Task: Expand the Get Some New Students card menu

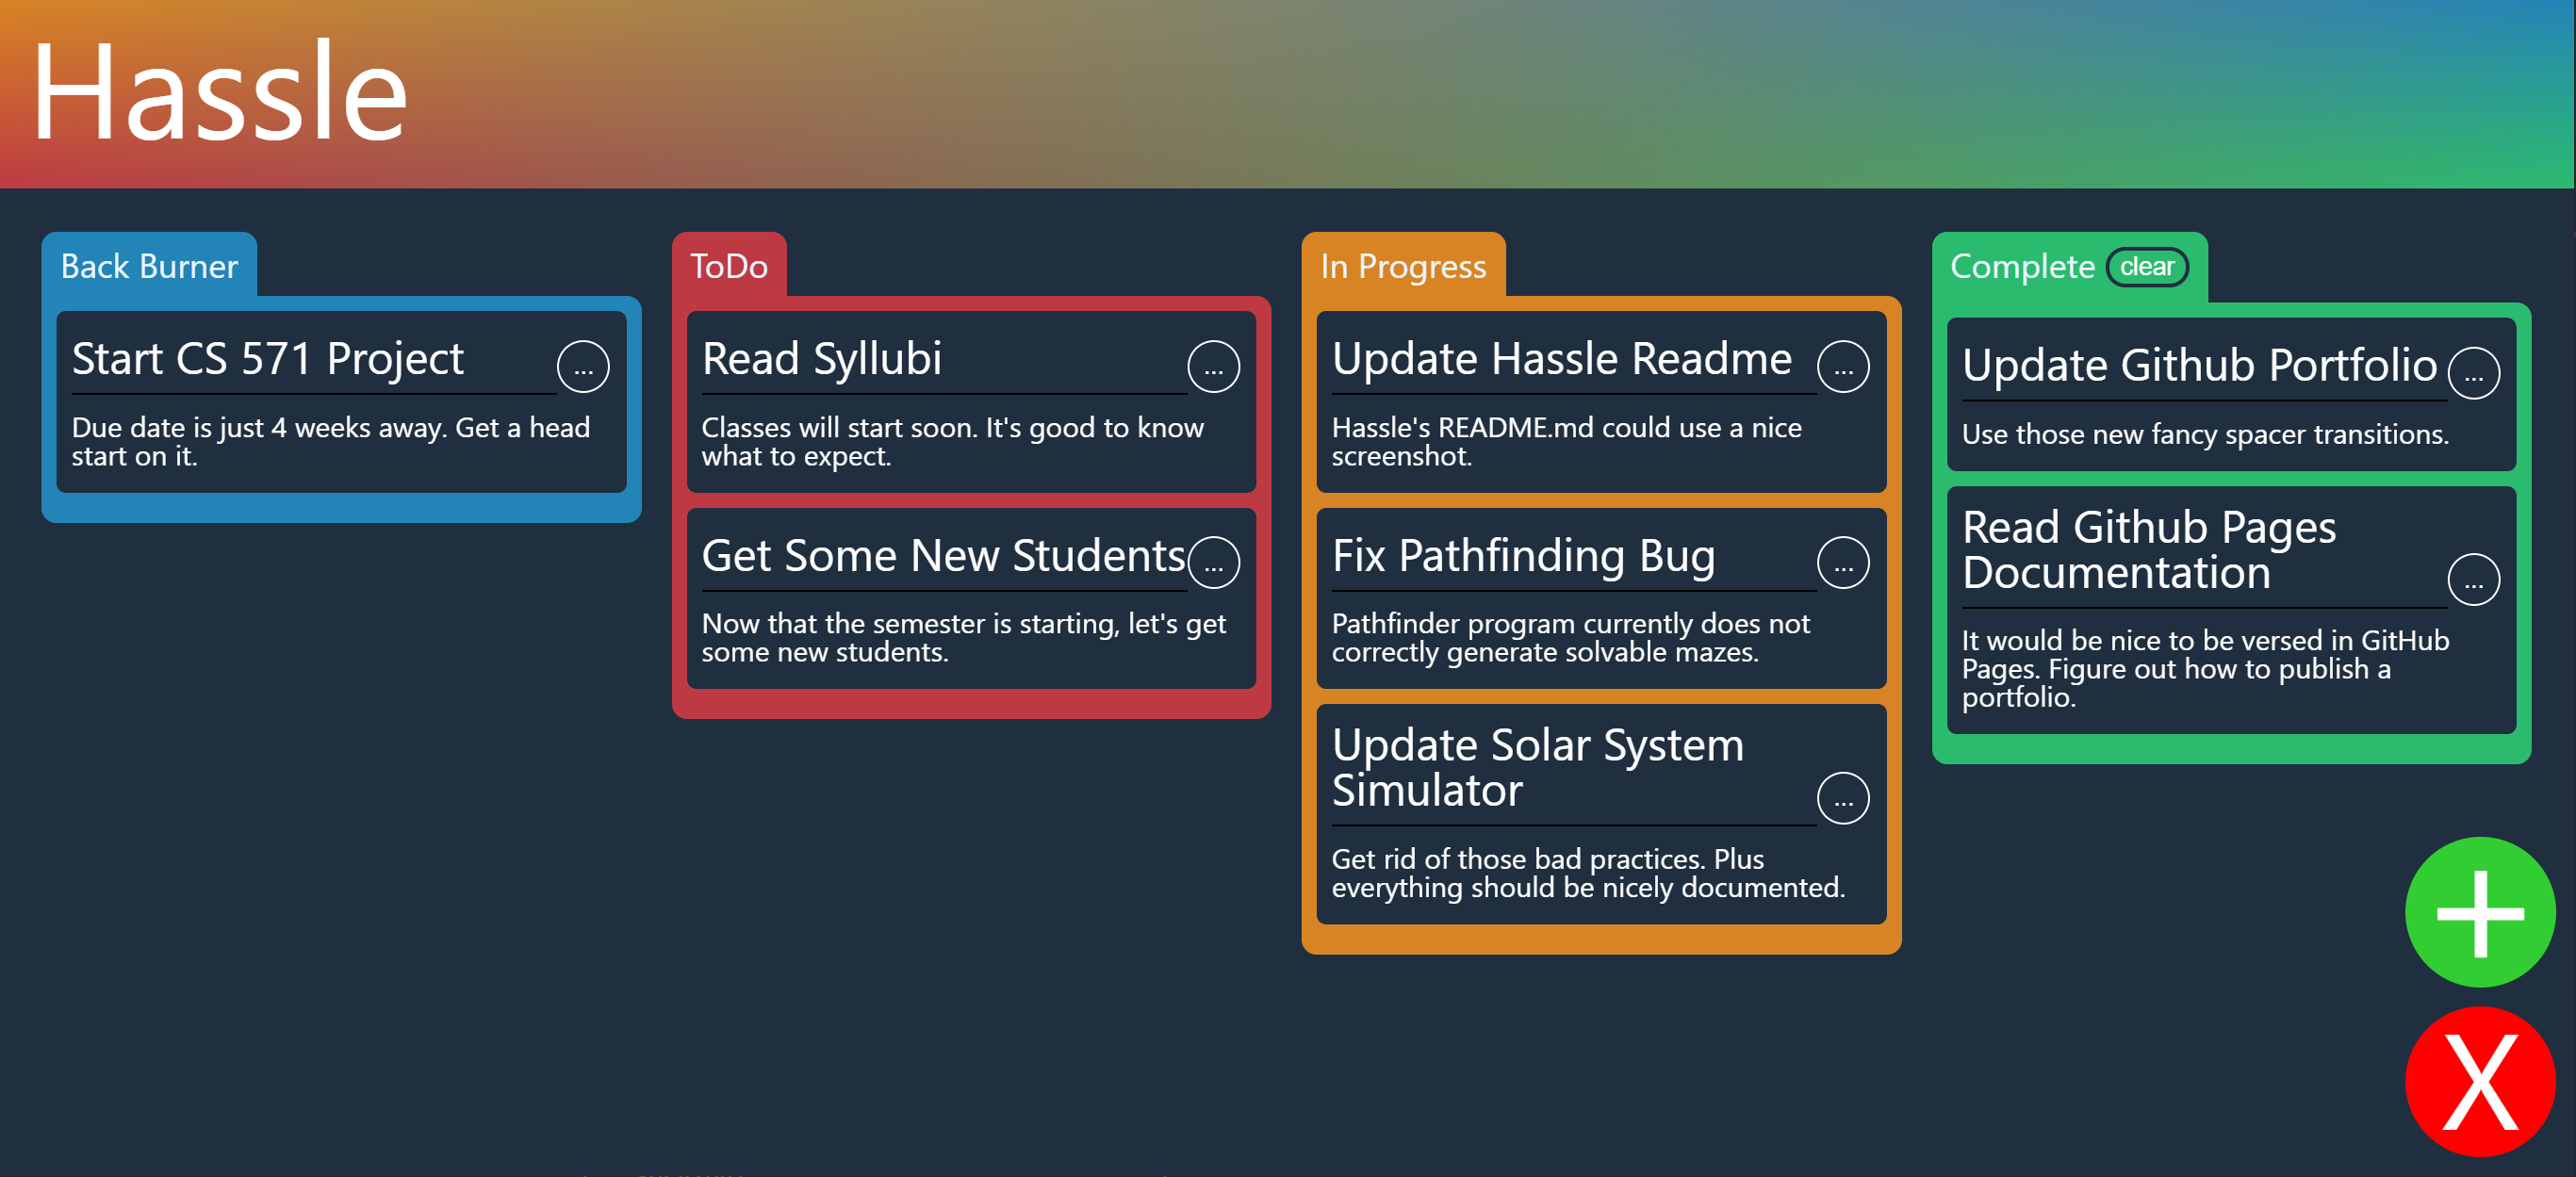Action: (x=1216, y=562)
